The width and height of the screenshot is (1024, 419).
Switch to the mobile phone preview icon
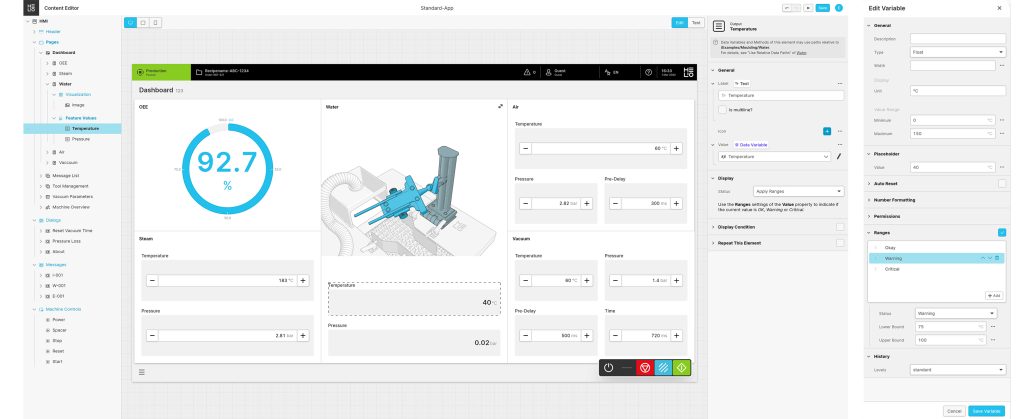point(157,22)
